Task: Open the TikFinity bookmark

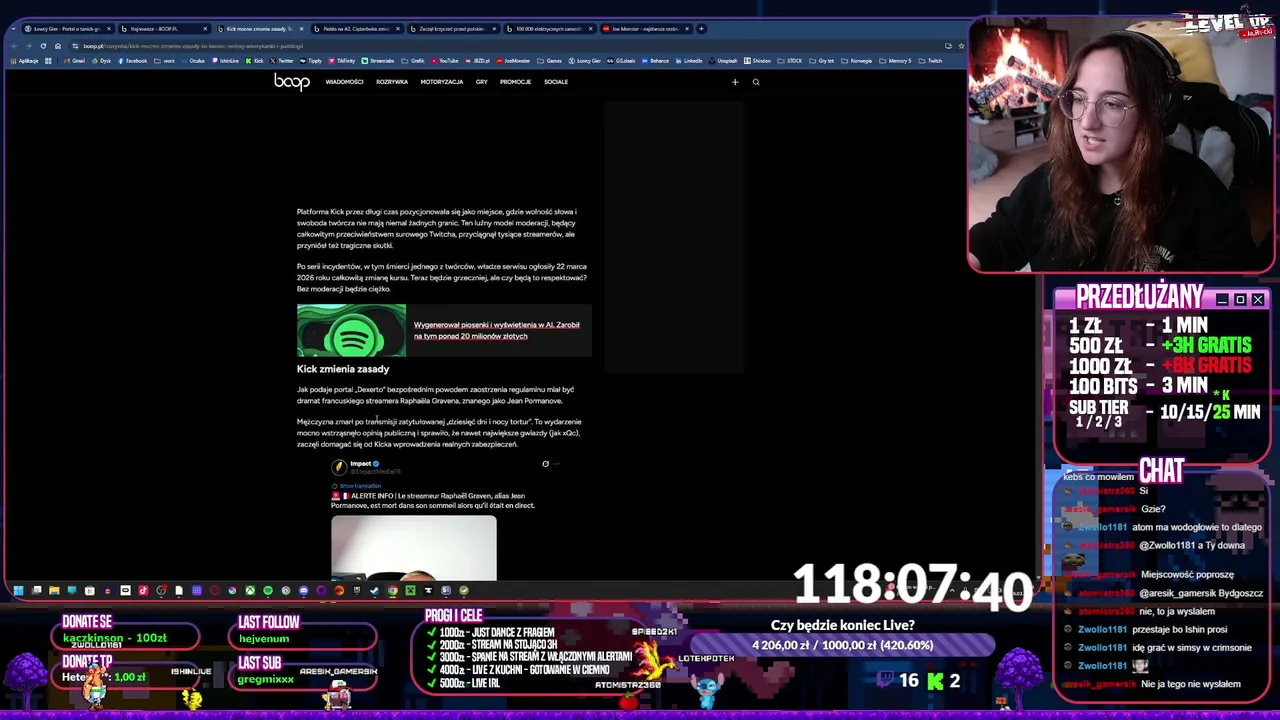Action: coord(341,61)
